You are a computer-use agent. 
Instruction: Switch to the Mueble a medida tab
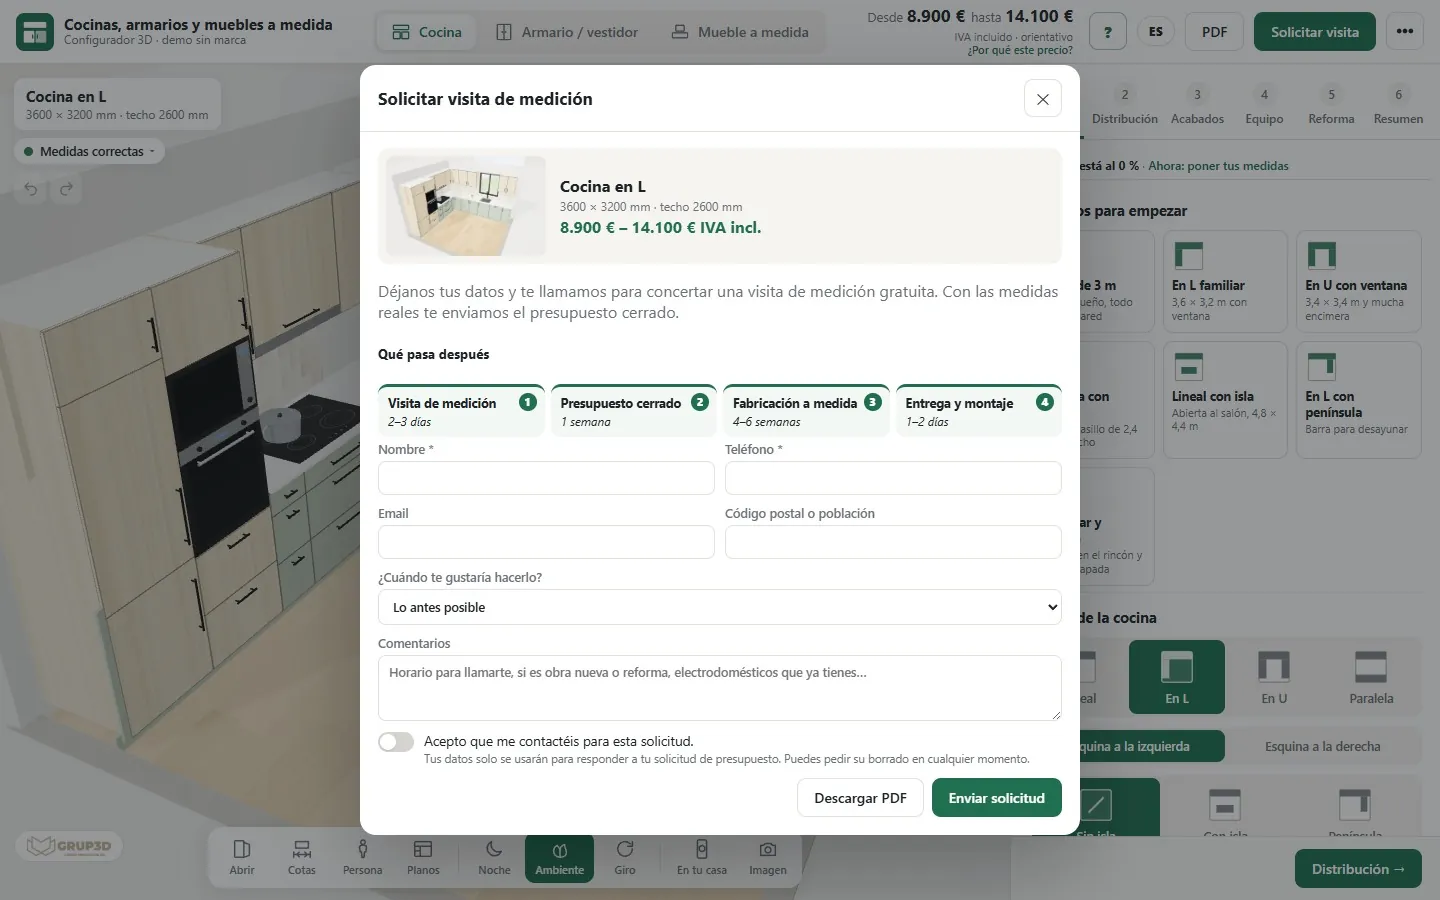pos(740,32)
